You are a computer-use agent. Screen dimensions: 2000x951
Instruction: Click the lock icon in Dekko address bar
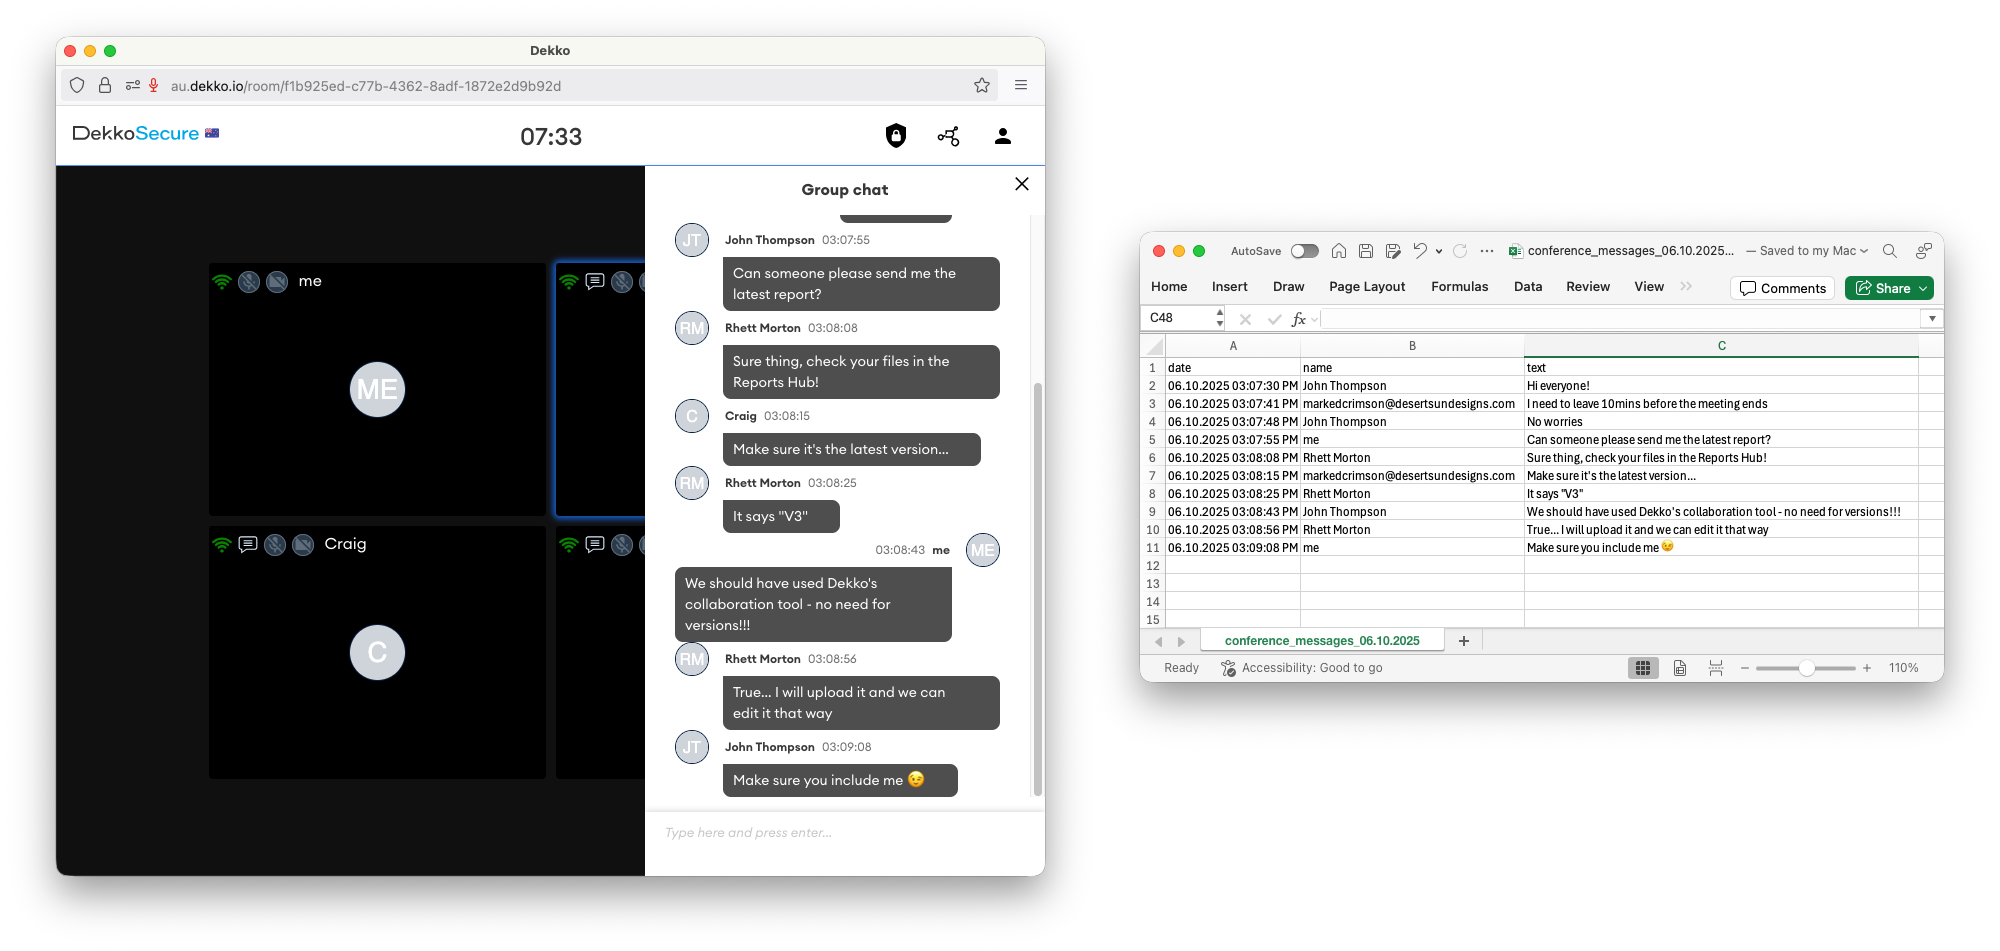pos(105,86)
